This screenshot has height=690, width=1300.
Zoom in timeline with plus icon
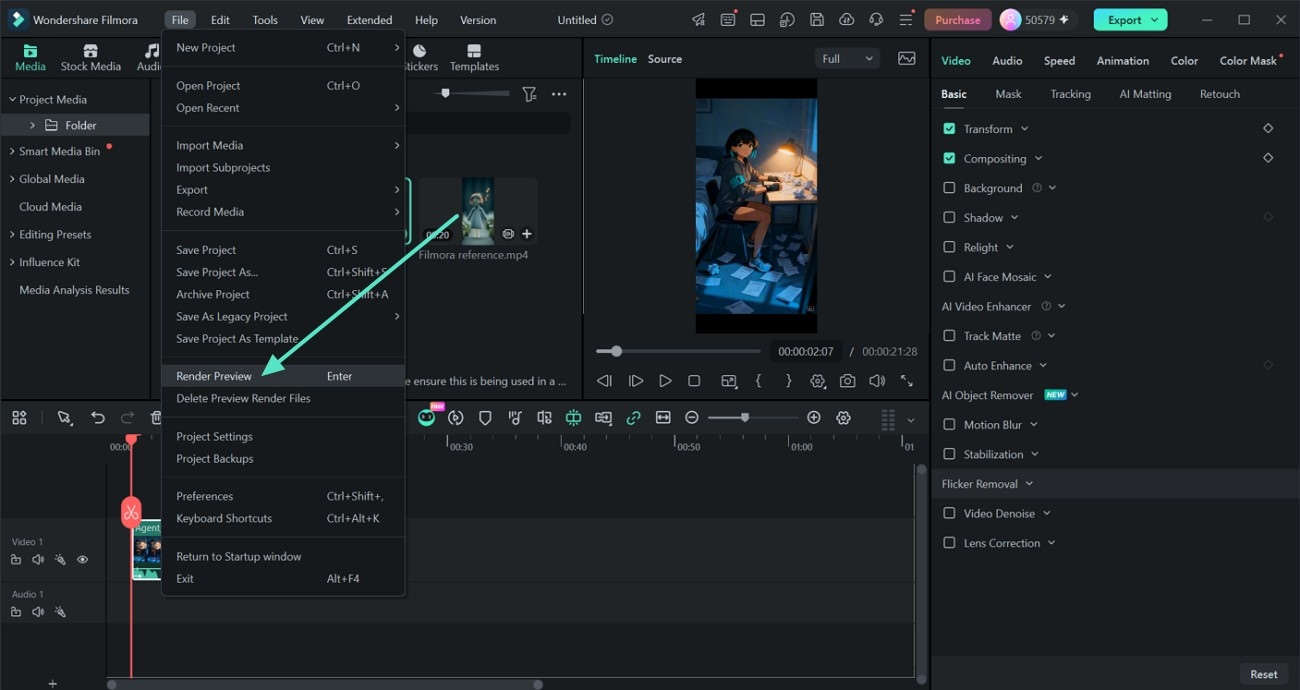(814, 418)
